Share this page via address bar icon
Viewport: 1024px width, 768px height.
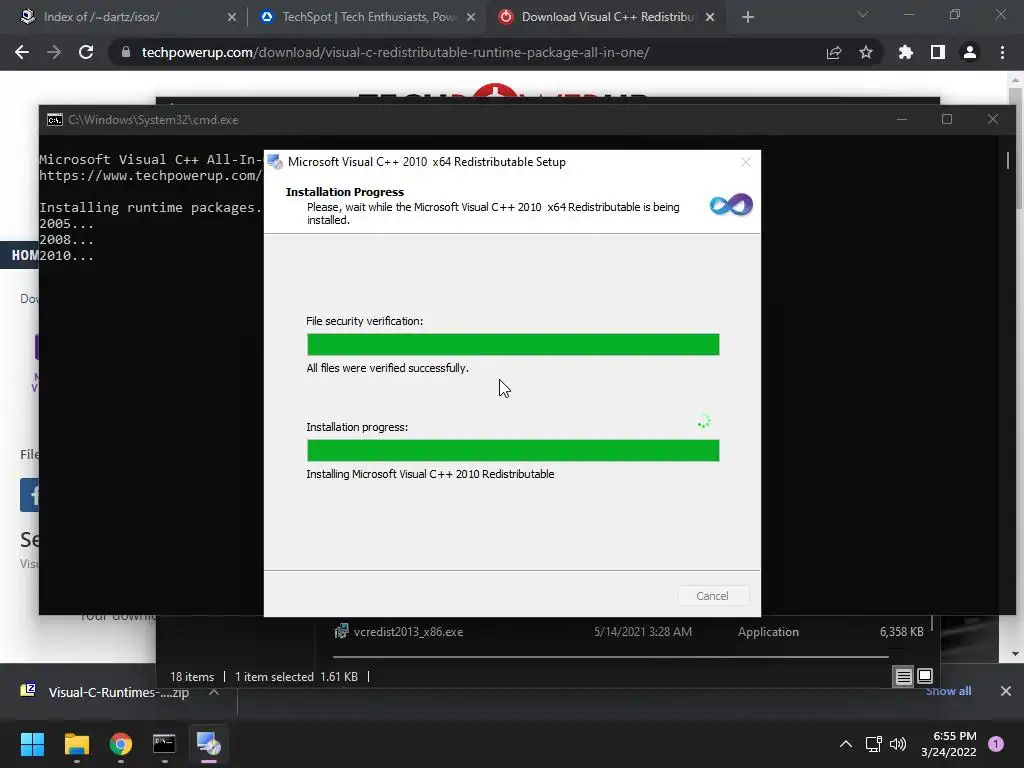click(834, 53)
